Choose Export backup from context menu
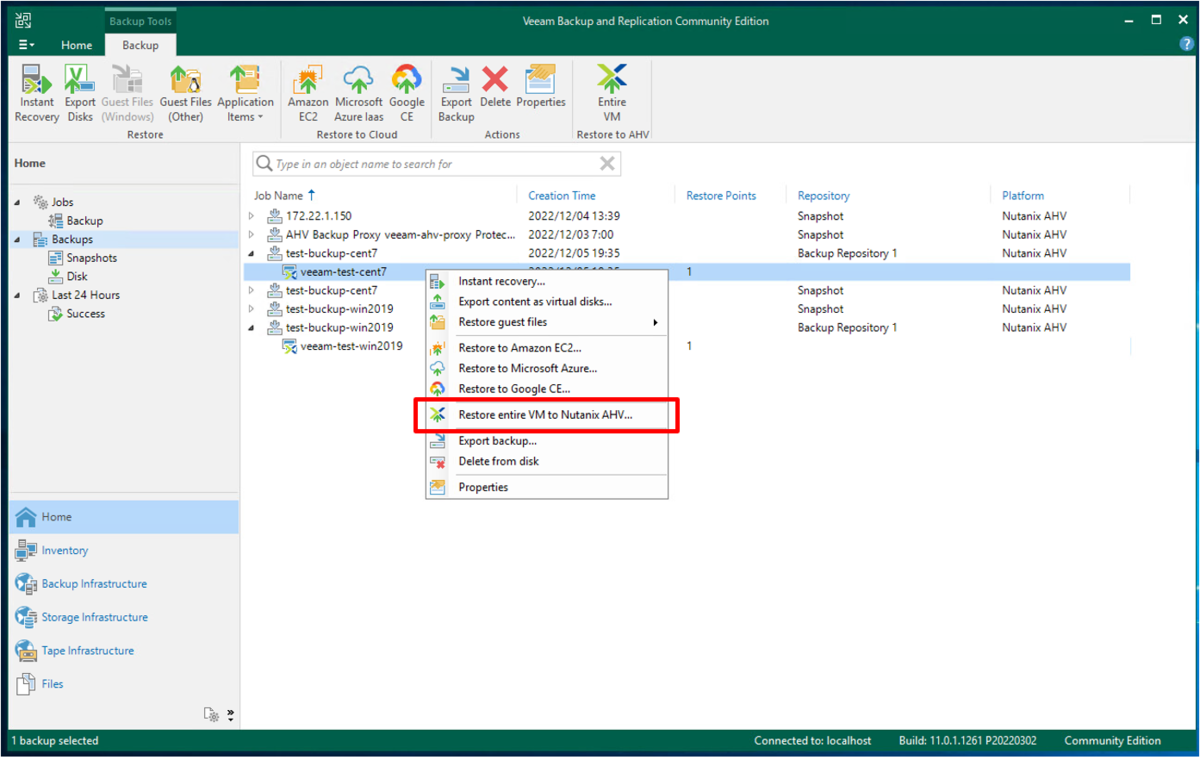This screenshot has height=760, width=1200. point(547,441)
